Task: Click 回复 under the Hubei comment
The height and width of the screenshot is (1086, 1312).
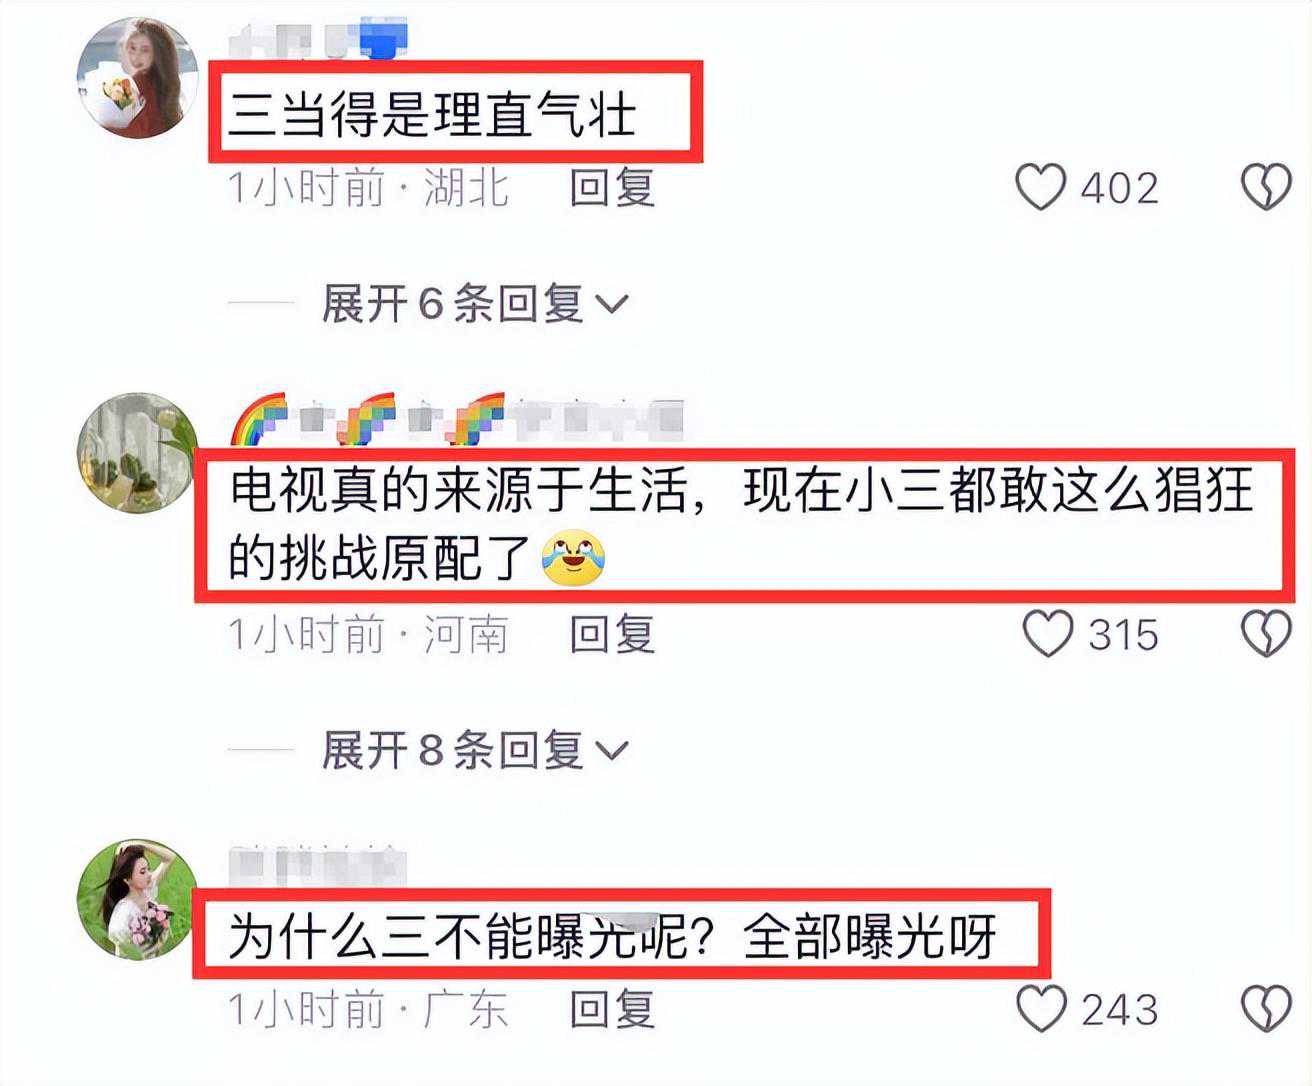Action: pos(612,187)
